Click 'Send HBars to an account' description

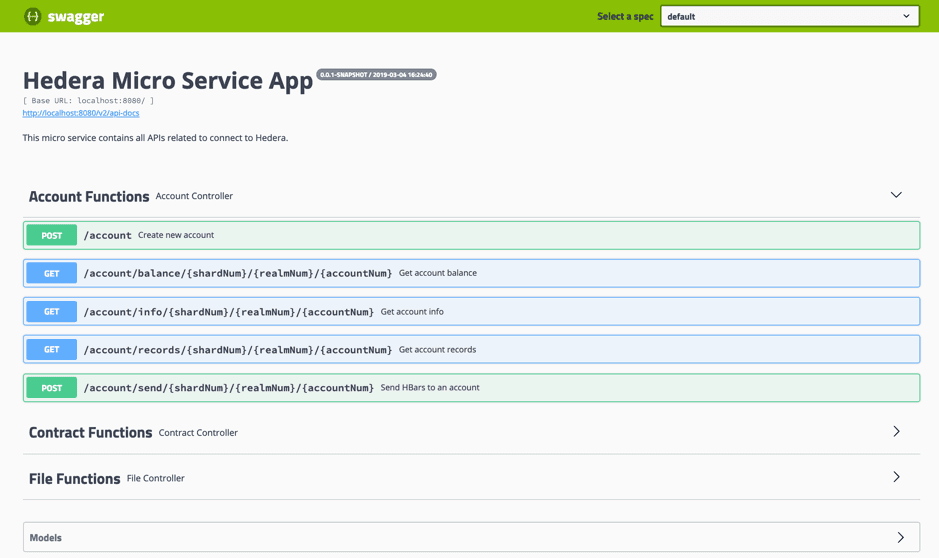430,387
